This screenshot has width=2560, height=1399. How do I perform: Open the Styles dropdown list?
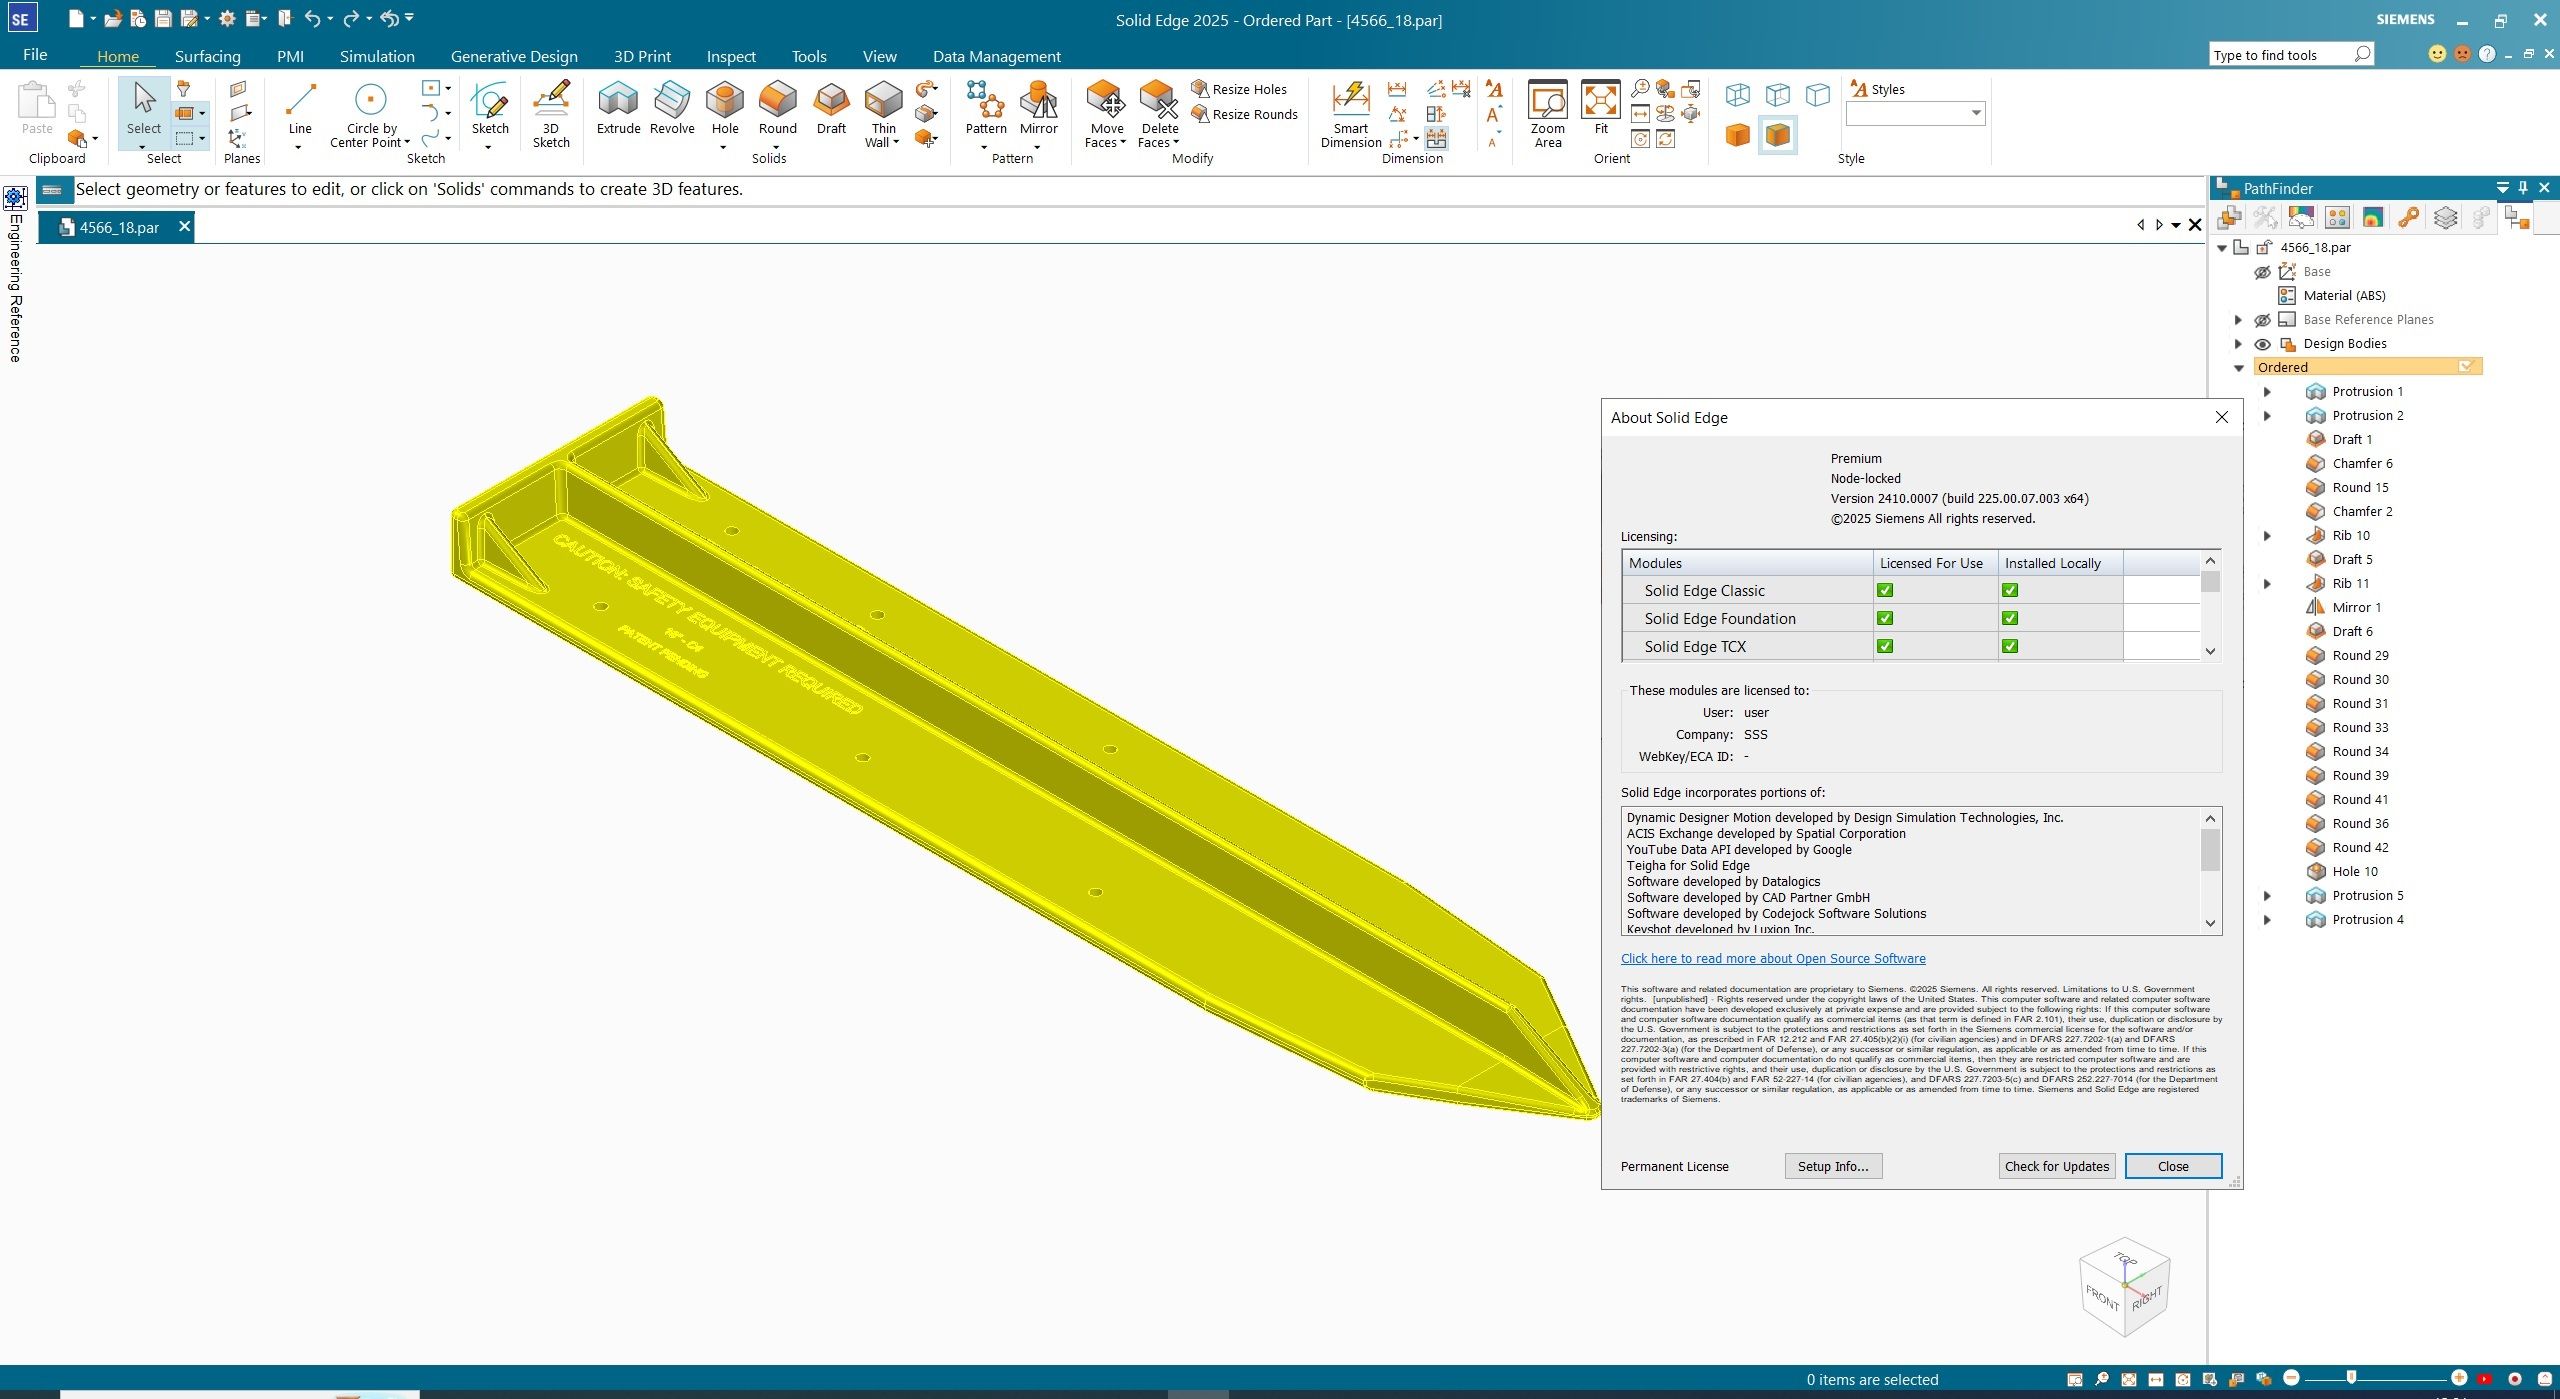tap(1975, 113)
